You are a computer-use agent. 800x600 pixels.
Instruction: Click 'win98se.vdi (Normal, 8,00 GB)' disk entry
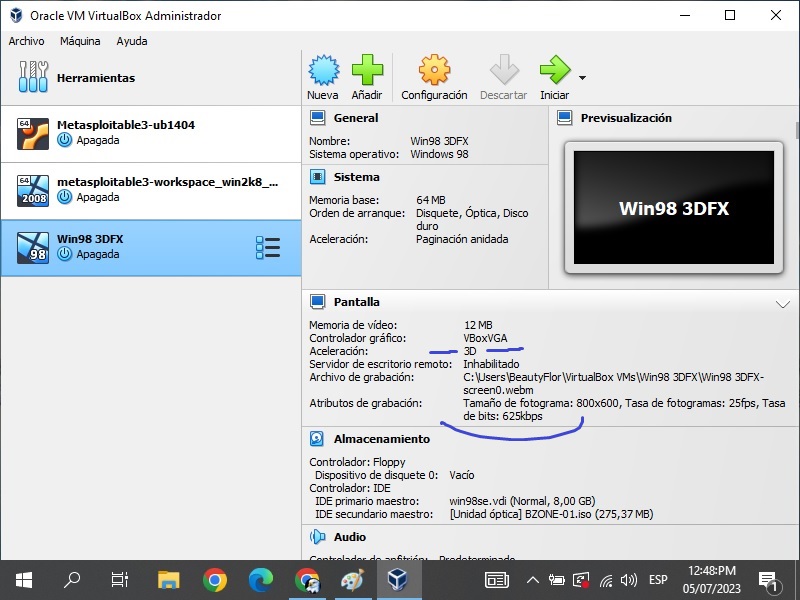(522, 501)
